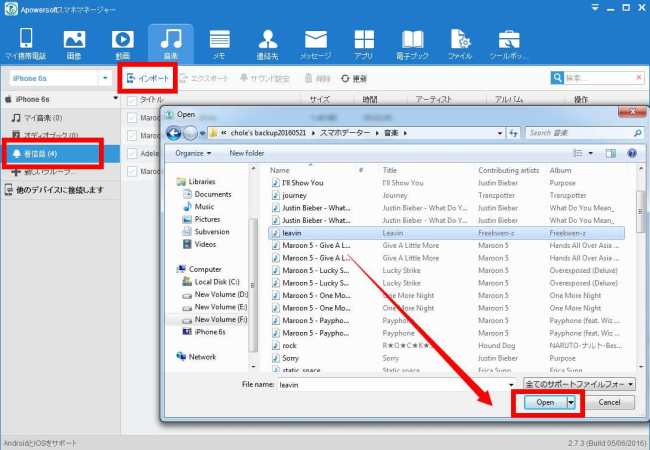
Task: Click the Import toolbar button
Action: [148, 78]
